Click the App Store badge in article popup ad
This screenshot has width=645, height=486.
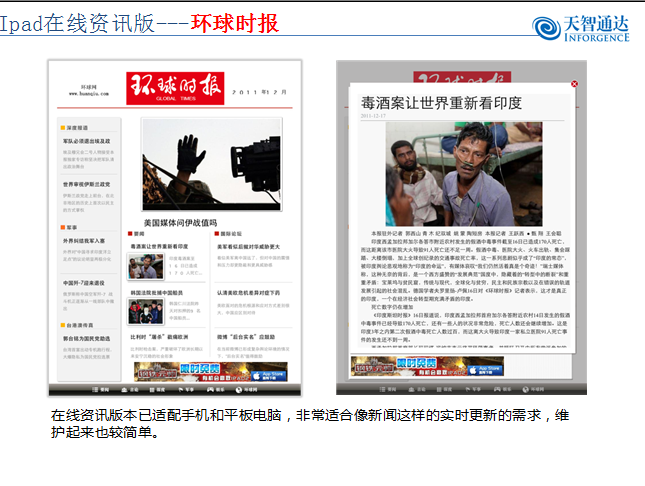(485, 370)
